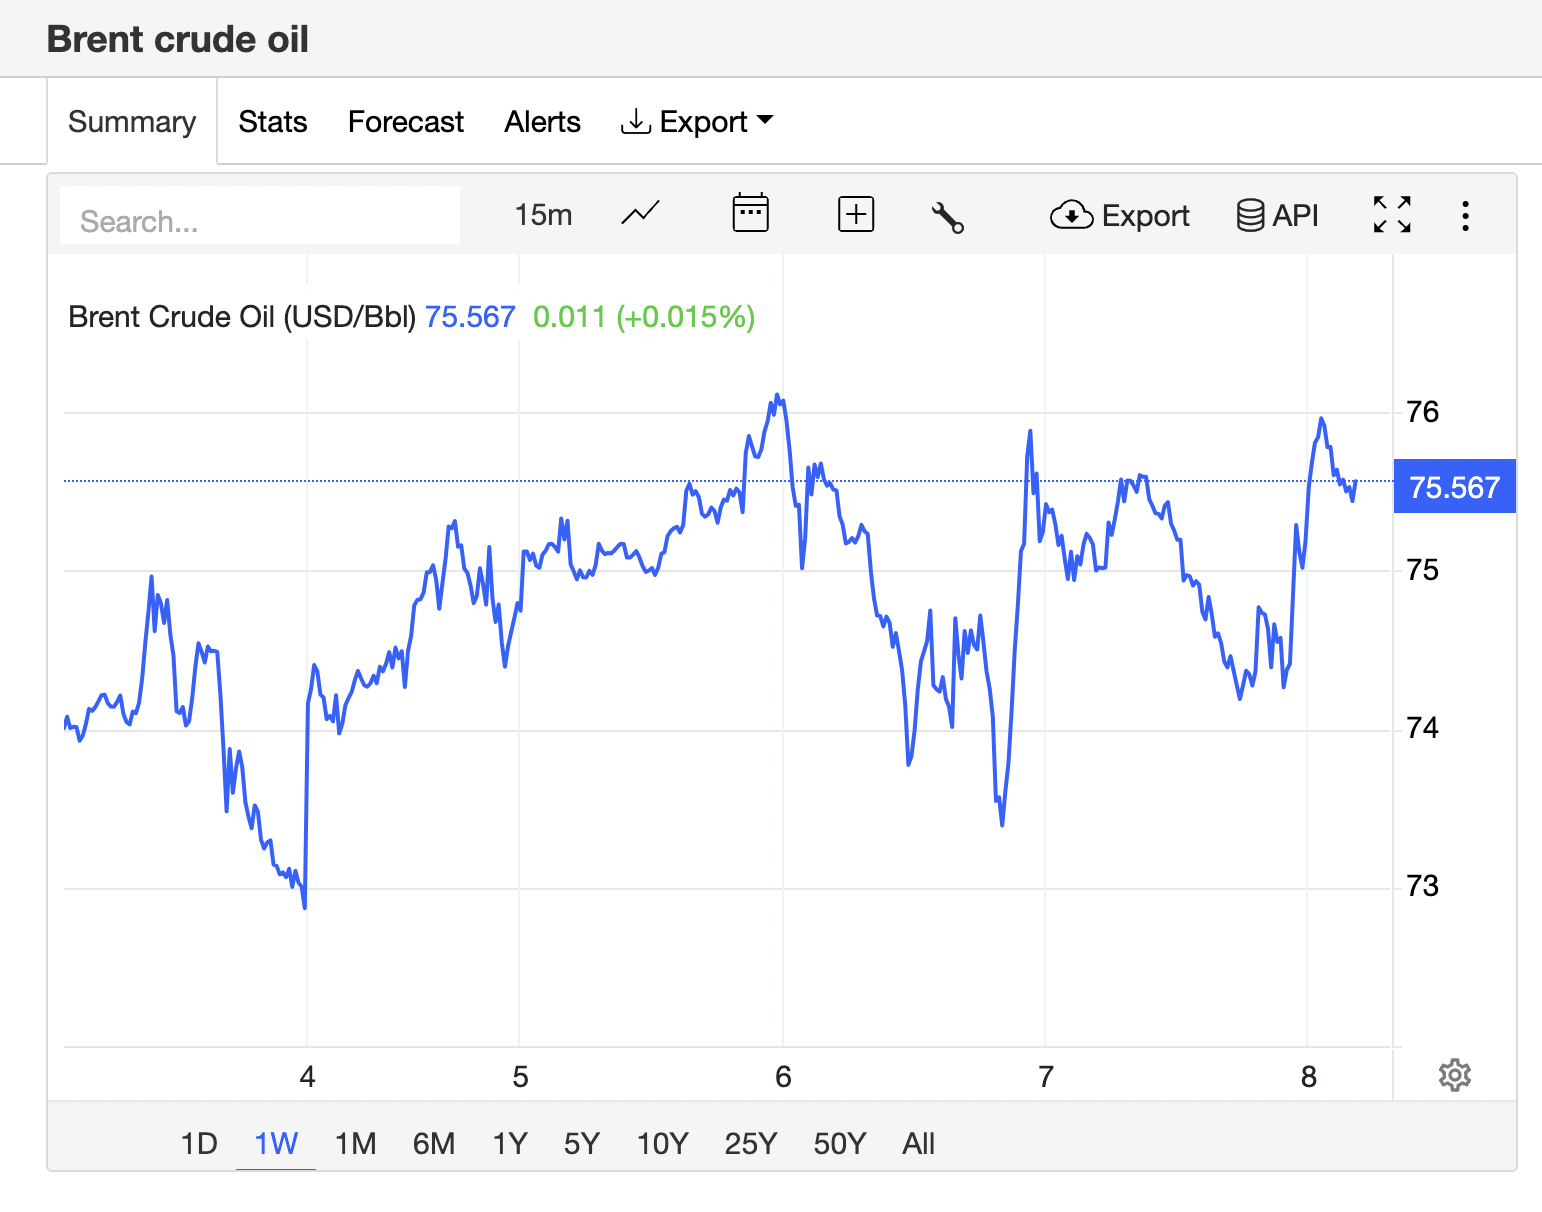The width and height of the screenshot is (1542, 1212).
Task: Click date 8 on the time axis
Action: click(x=1308, y=1077)
